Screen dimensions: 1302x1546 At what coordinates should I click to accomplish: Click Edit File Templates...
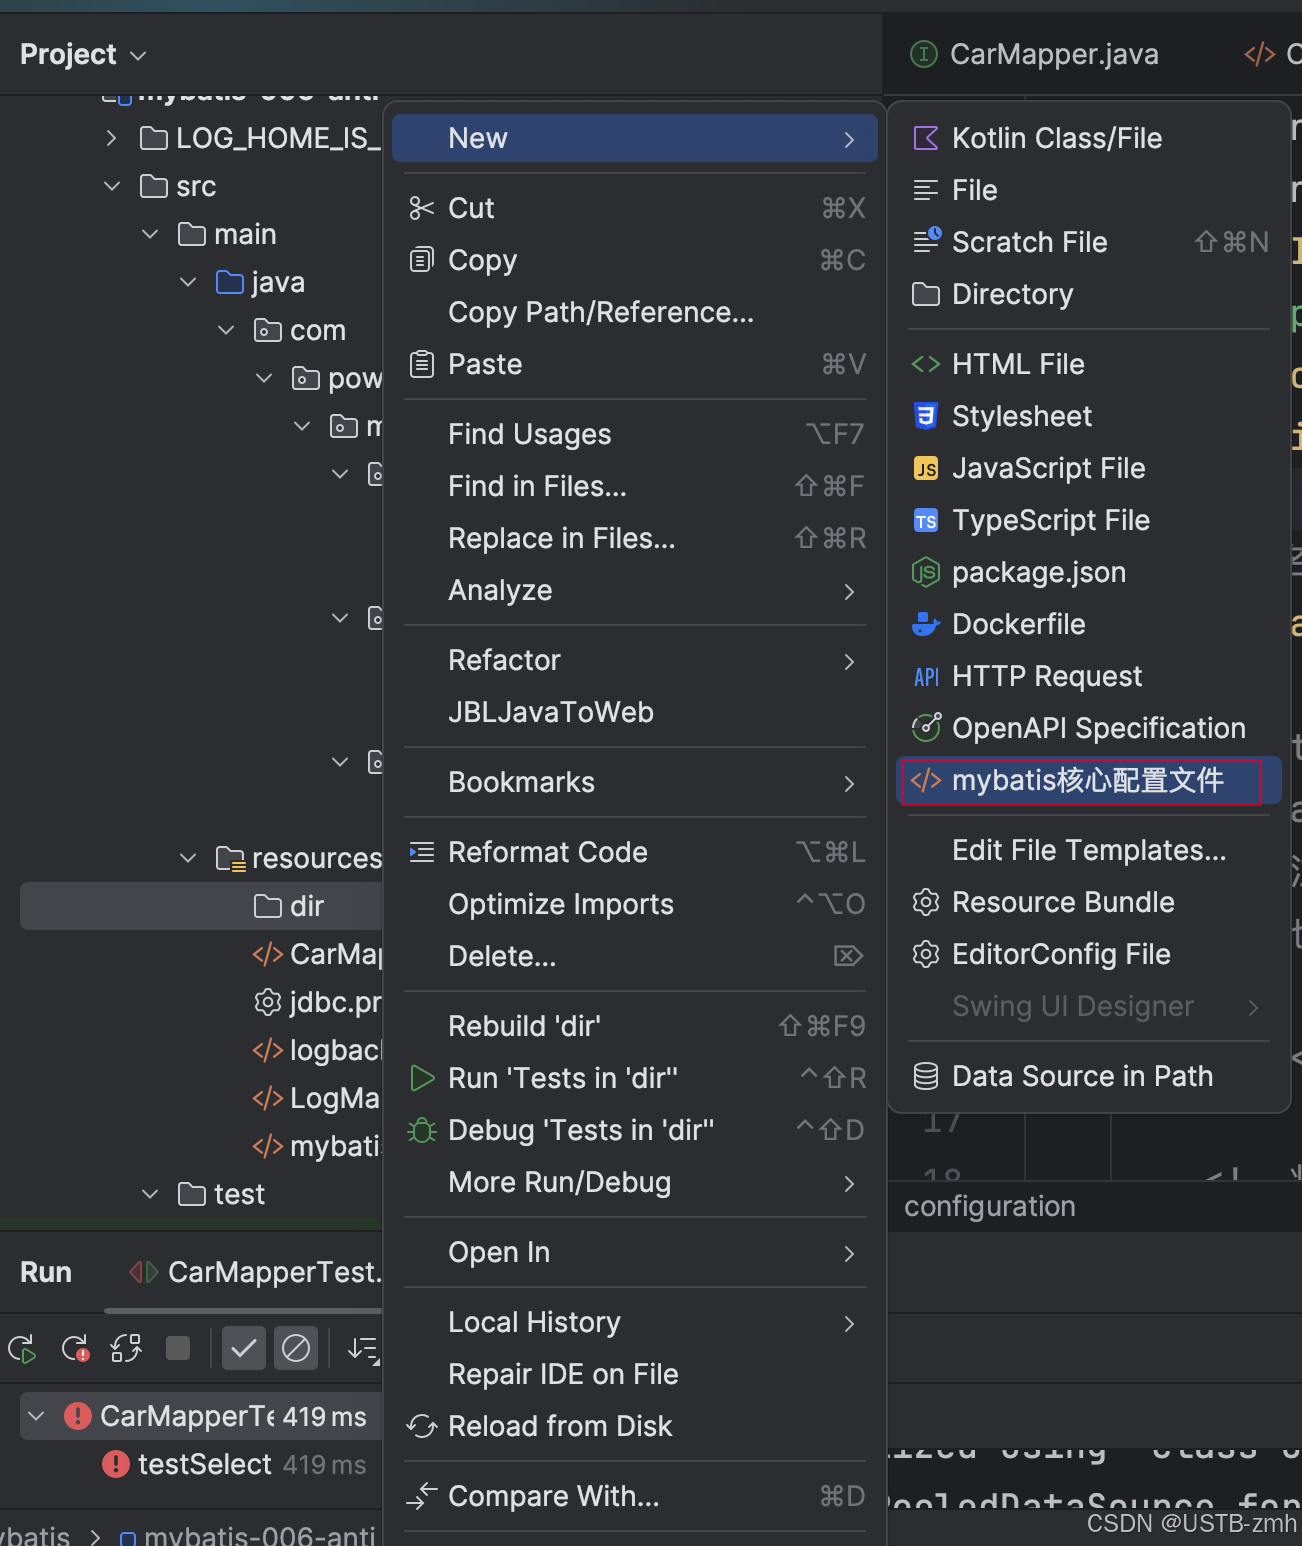tap(1088, 850)
